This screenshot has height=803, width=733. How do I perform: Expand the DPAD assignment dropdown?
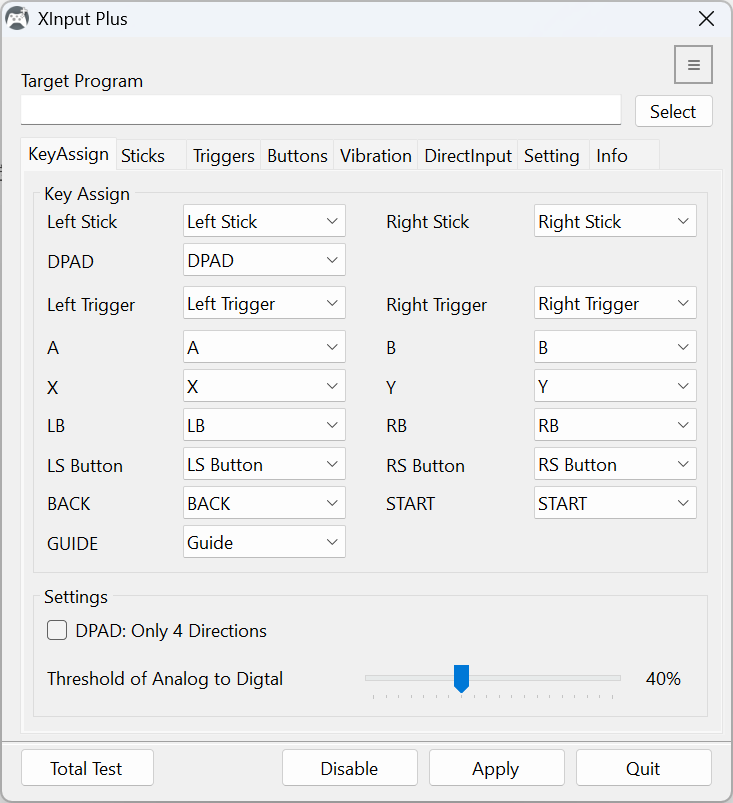pyautogui.click(x=264, y=260)
